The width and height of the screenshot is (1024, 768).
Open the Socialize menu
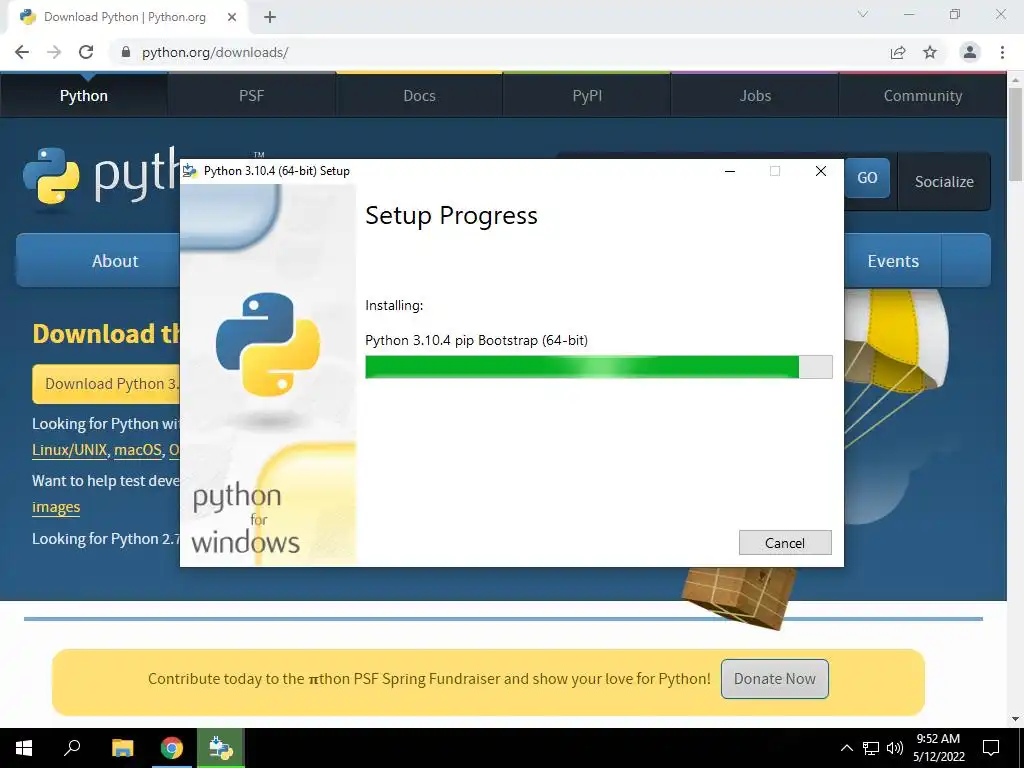(x=944, y=182)
